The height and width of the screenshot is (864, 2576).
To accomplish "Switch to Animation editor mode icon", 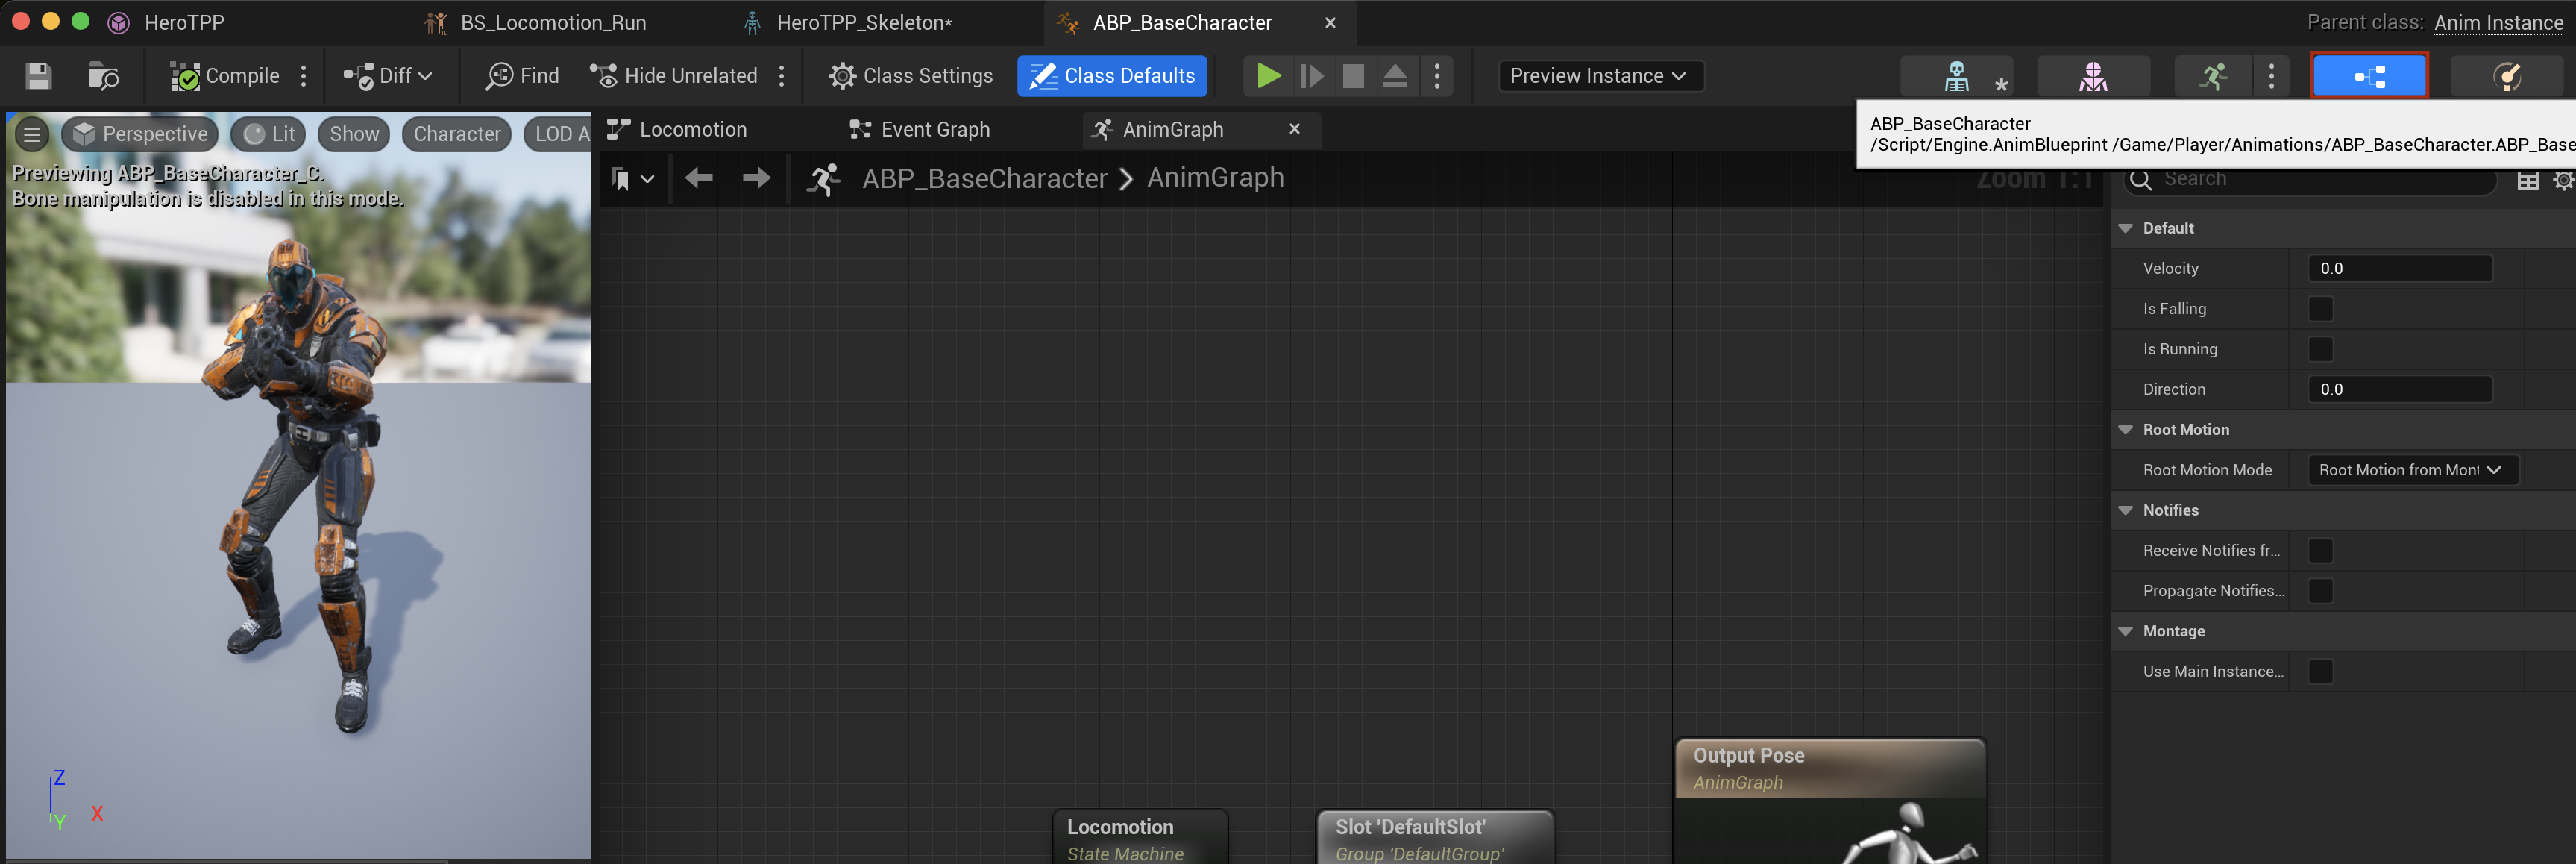I will point(2213,76).
